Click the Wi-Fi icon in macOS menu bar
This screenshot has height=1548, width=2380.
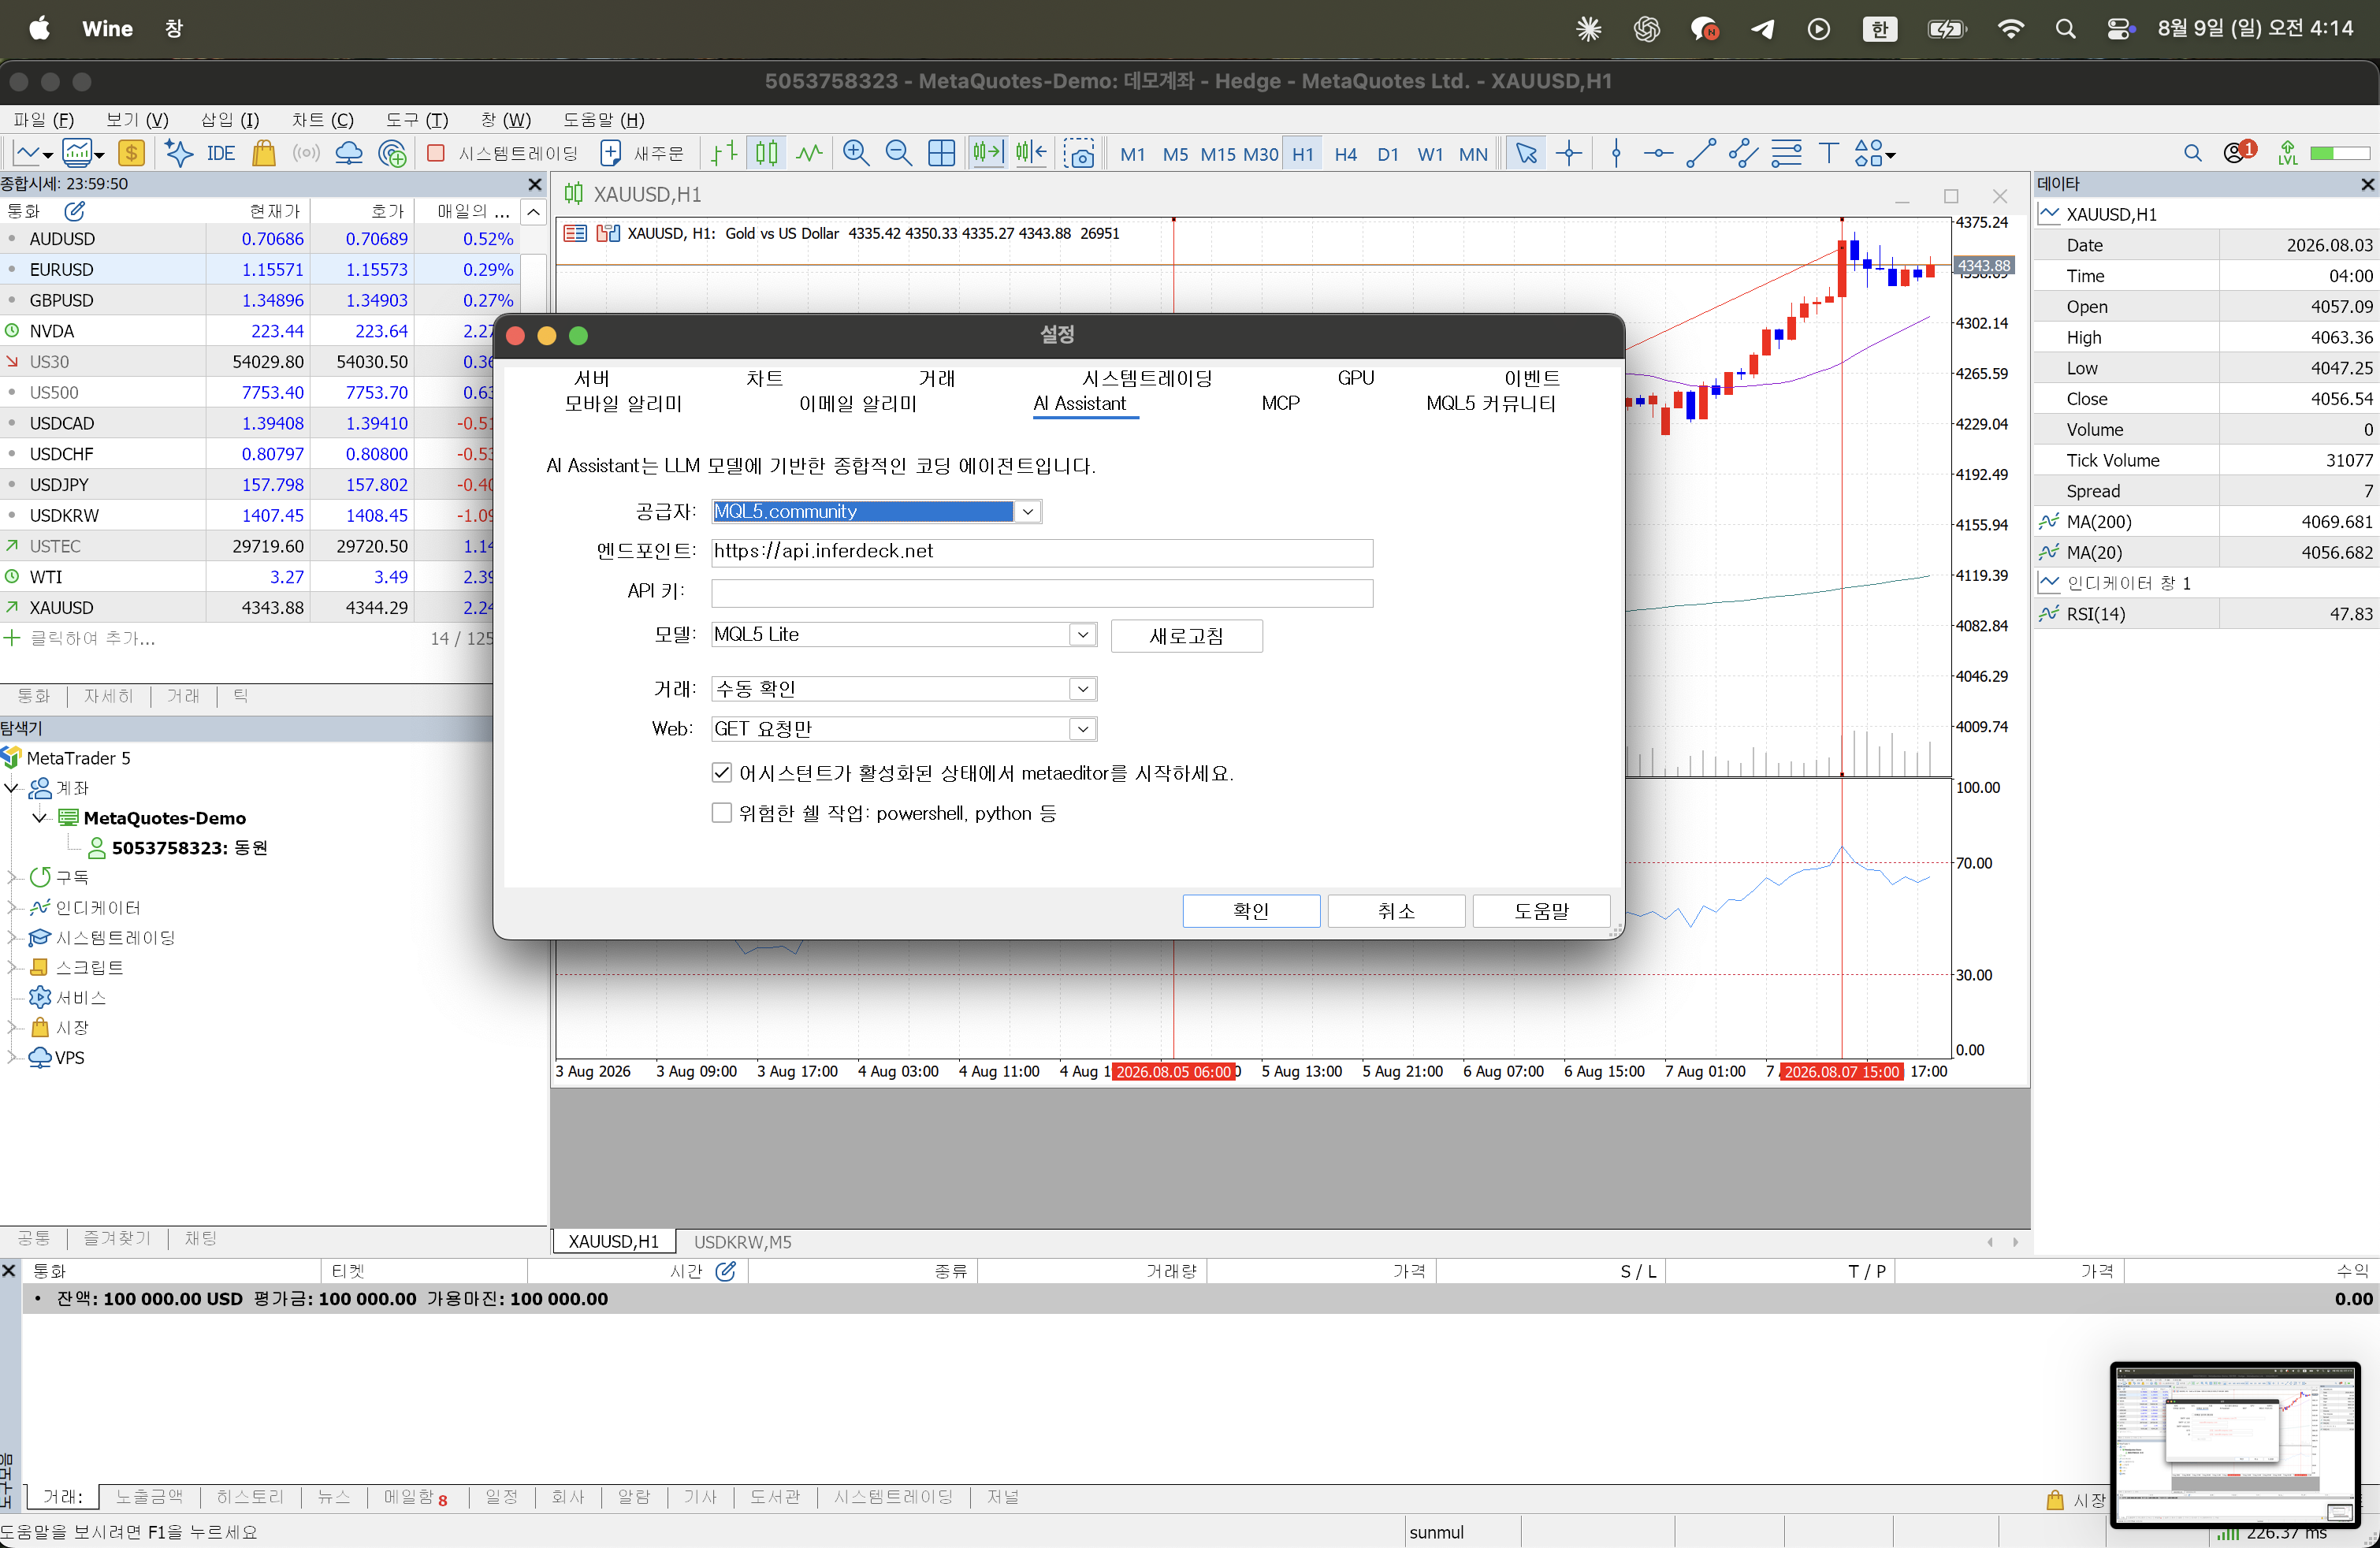pos(2010,29)
